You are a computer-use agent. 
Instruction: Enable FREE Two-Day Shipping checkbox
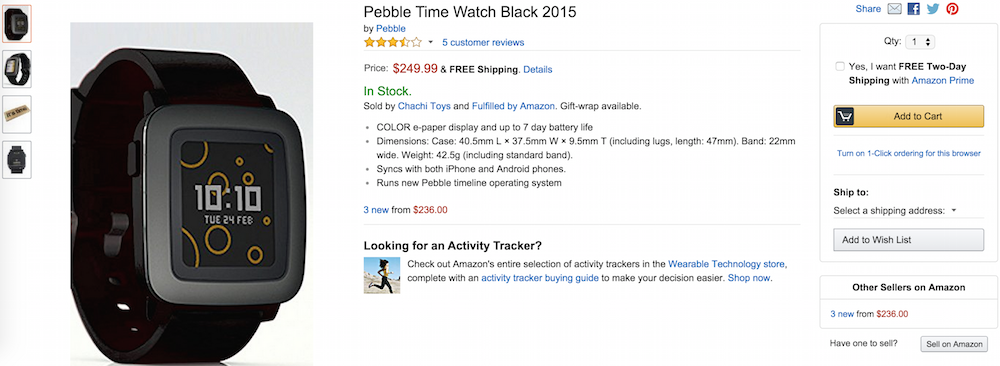pos(840,66)
